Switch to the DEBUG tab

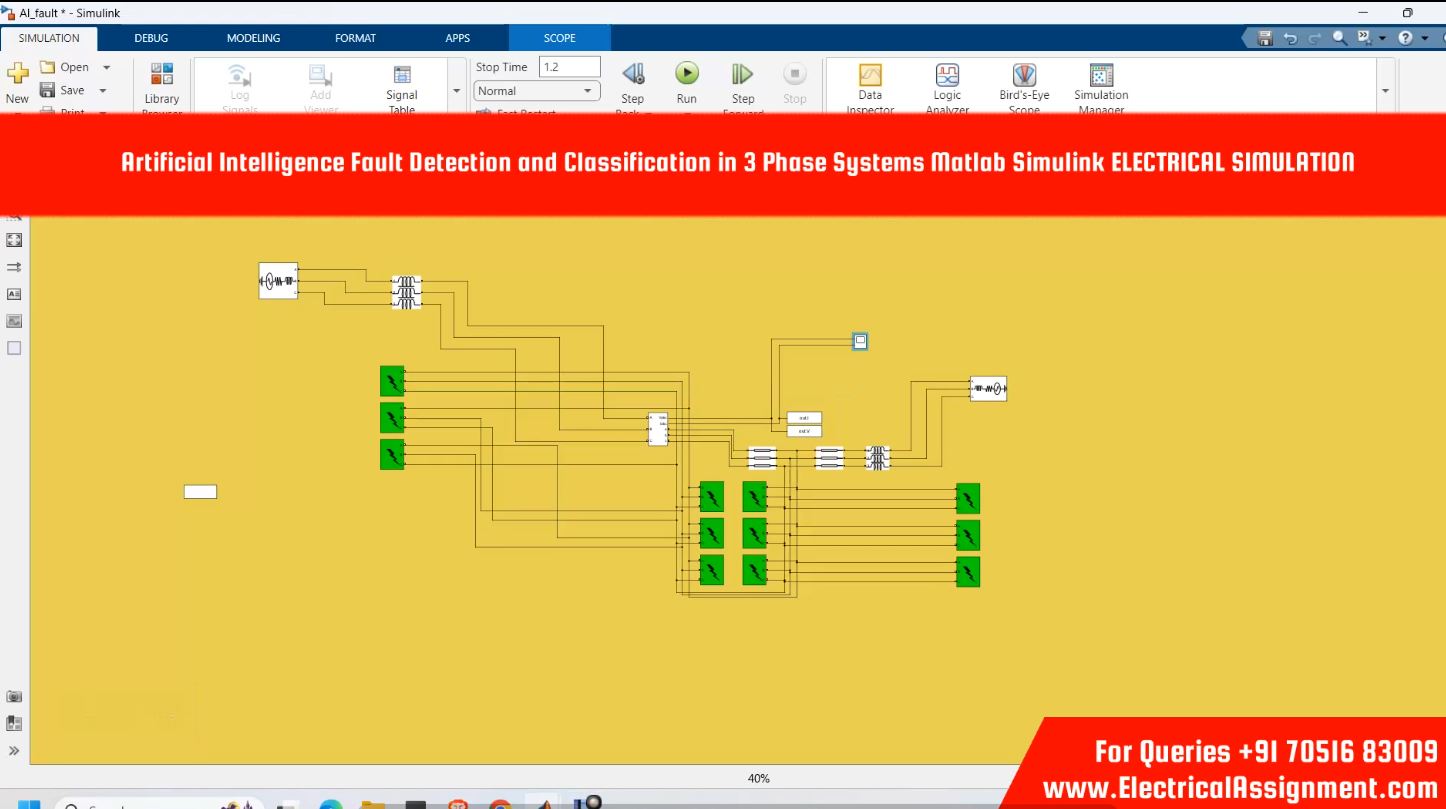151,38
